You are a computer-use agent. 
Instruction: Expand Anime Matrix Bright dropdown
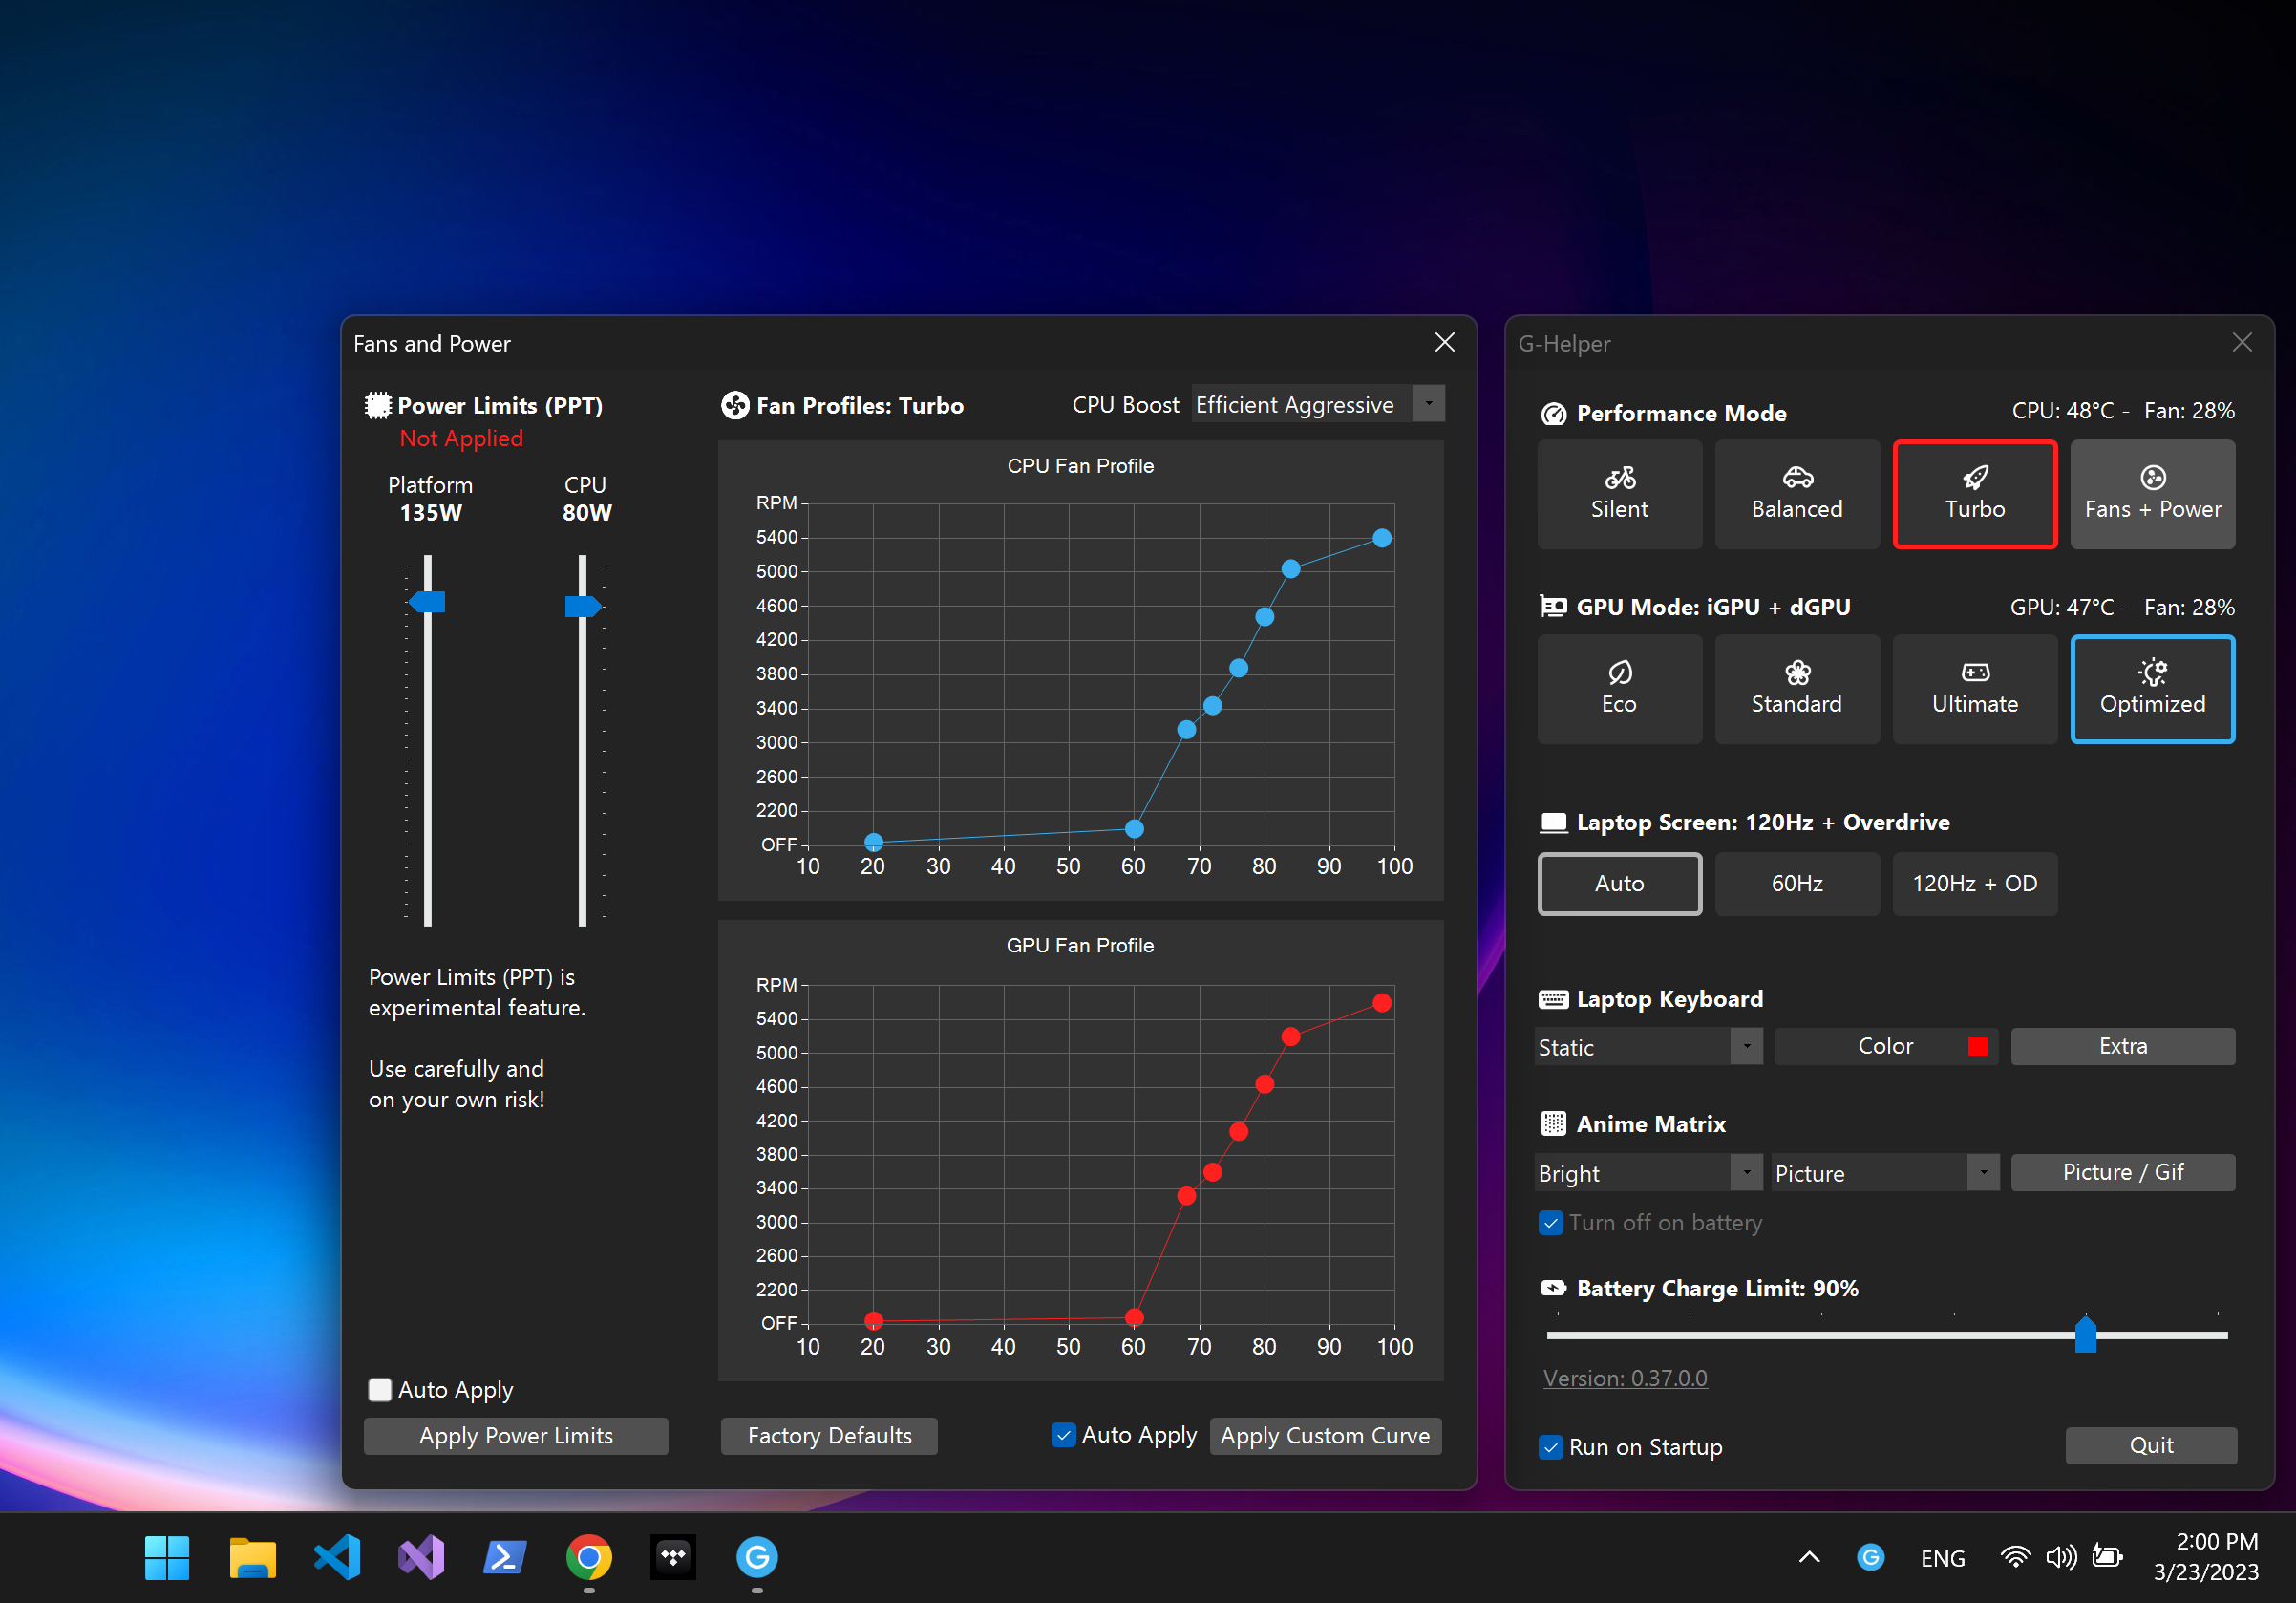[x=1746, y=1173]
